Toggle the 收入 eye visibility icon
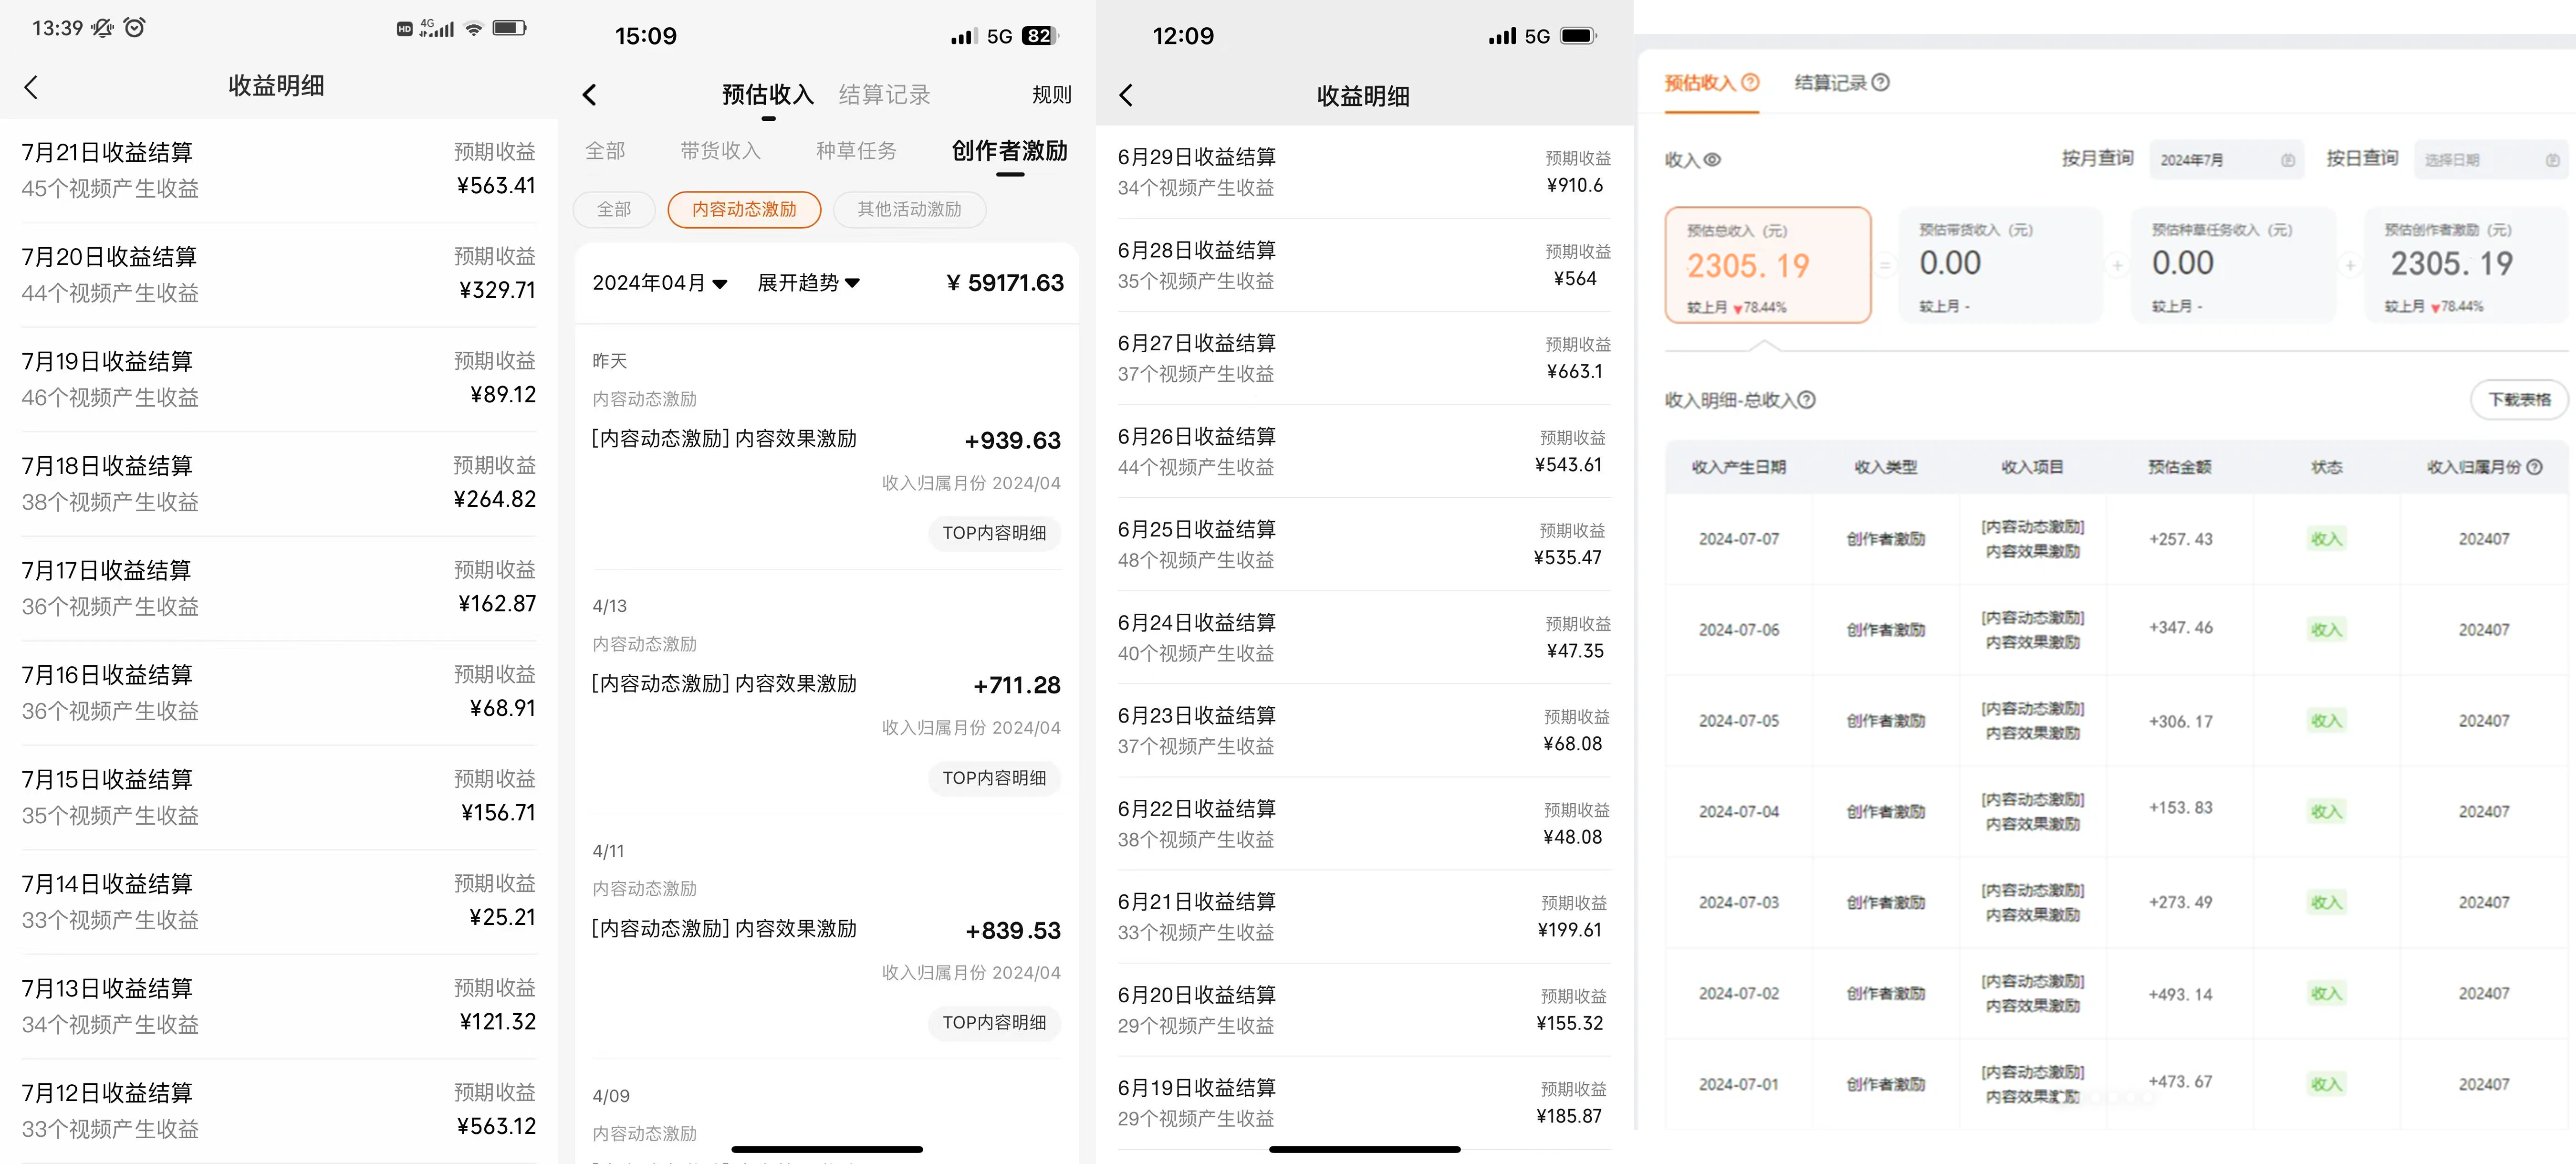Image resolution: width=2576 pixels, height=1164 pixels. 1712,159
